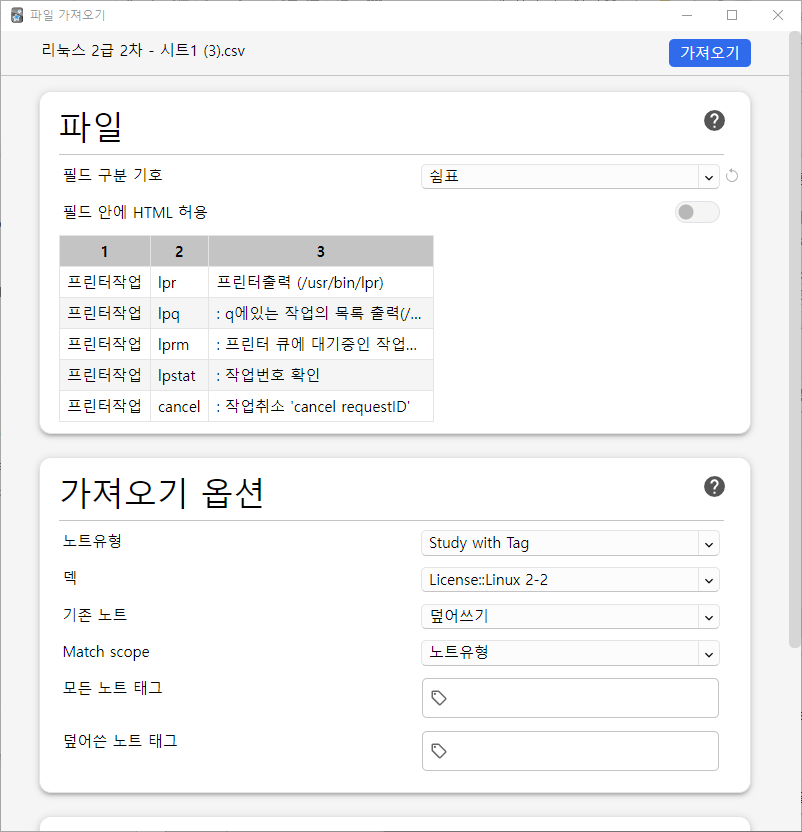Open the 필드 구분 기호 dropdown showing 쉼표
The image size is (802, 832).
point(570,177)
